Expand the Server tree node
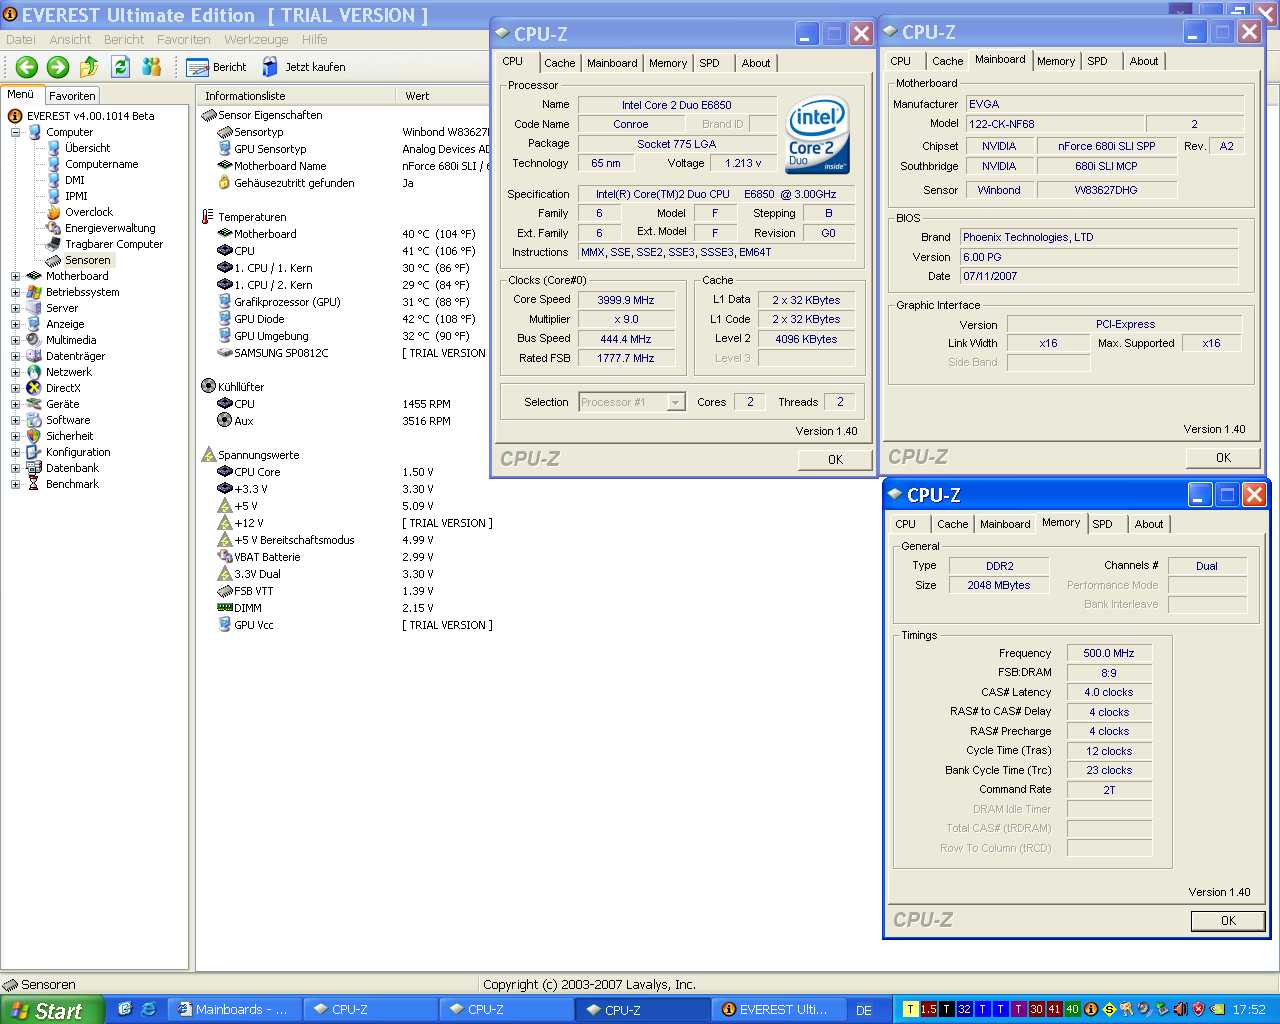Screen dimensions: 1280x1024 pyautogui.click(x=15, y=308)
